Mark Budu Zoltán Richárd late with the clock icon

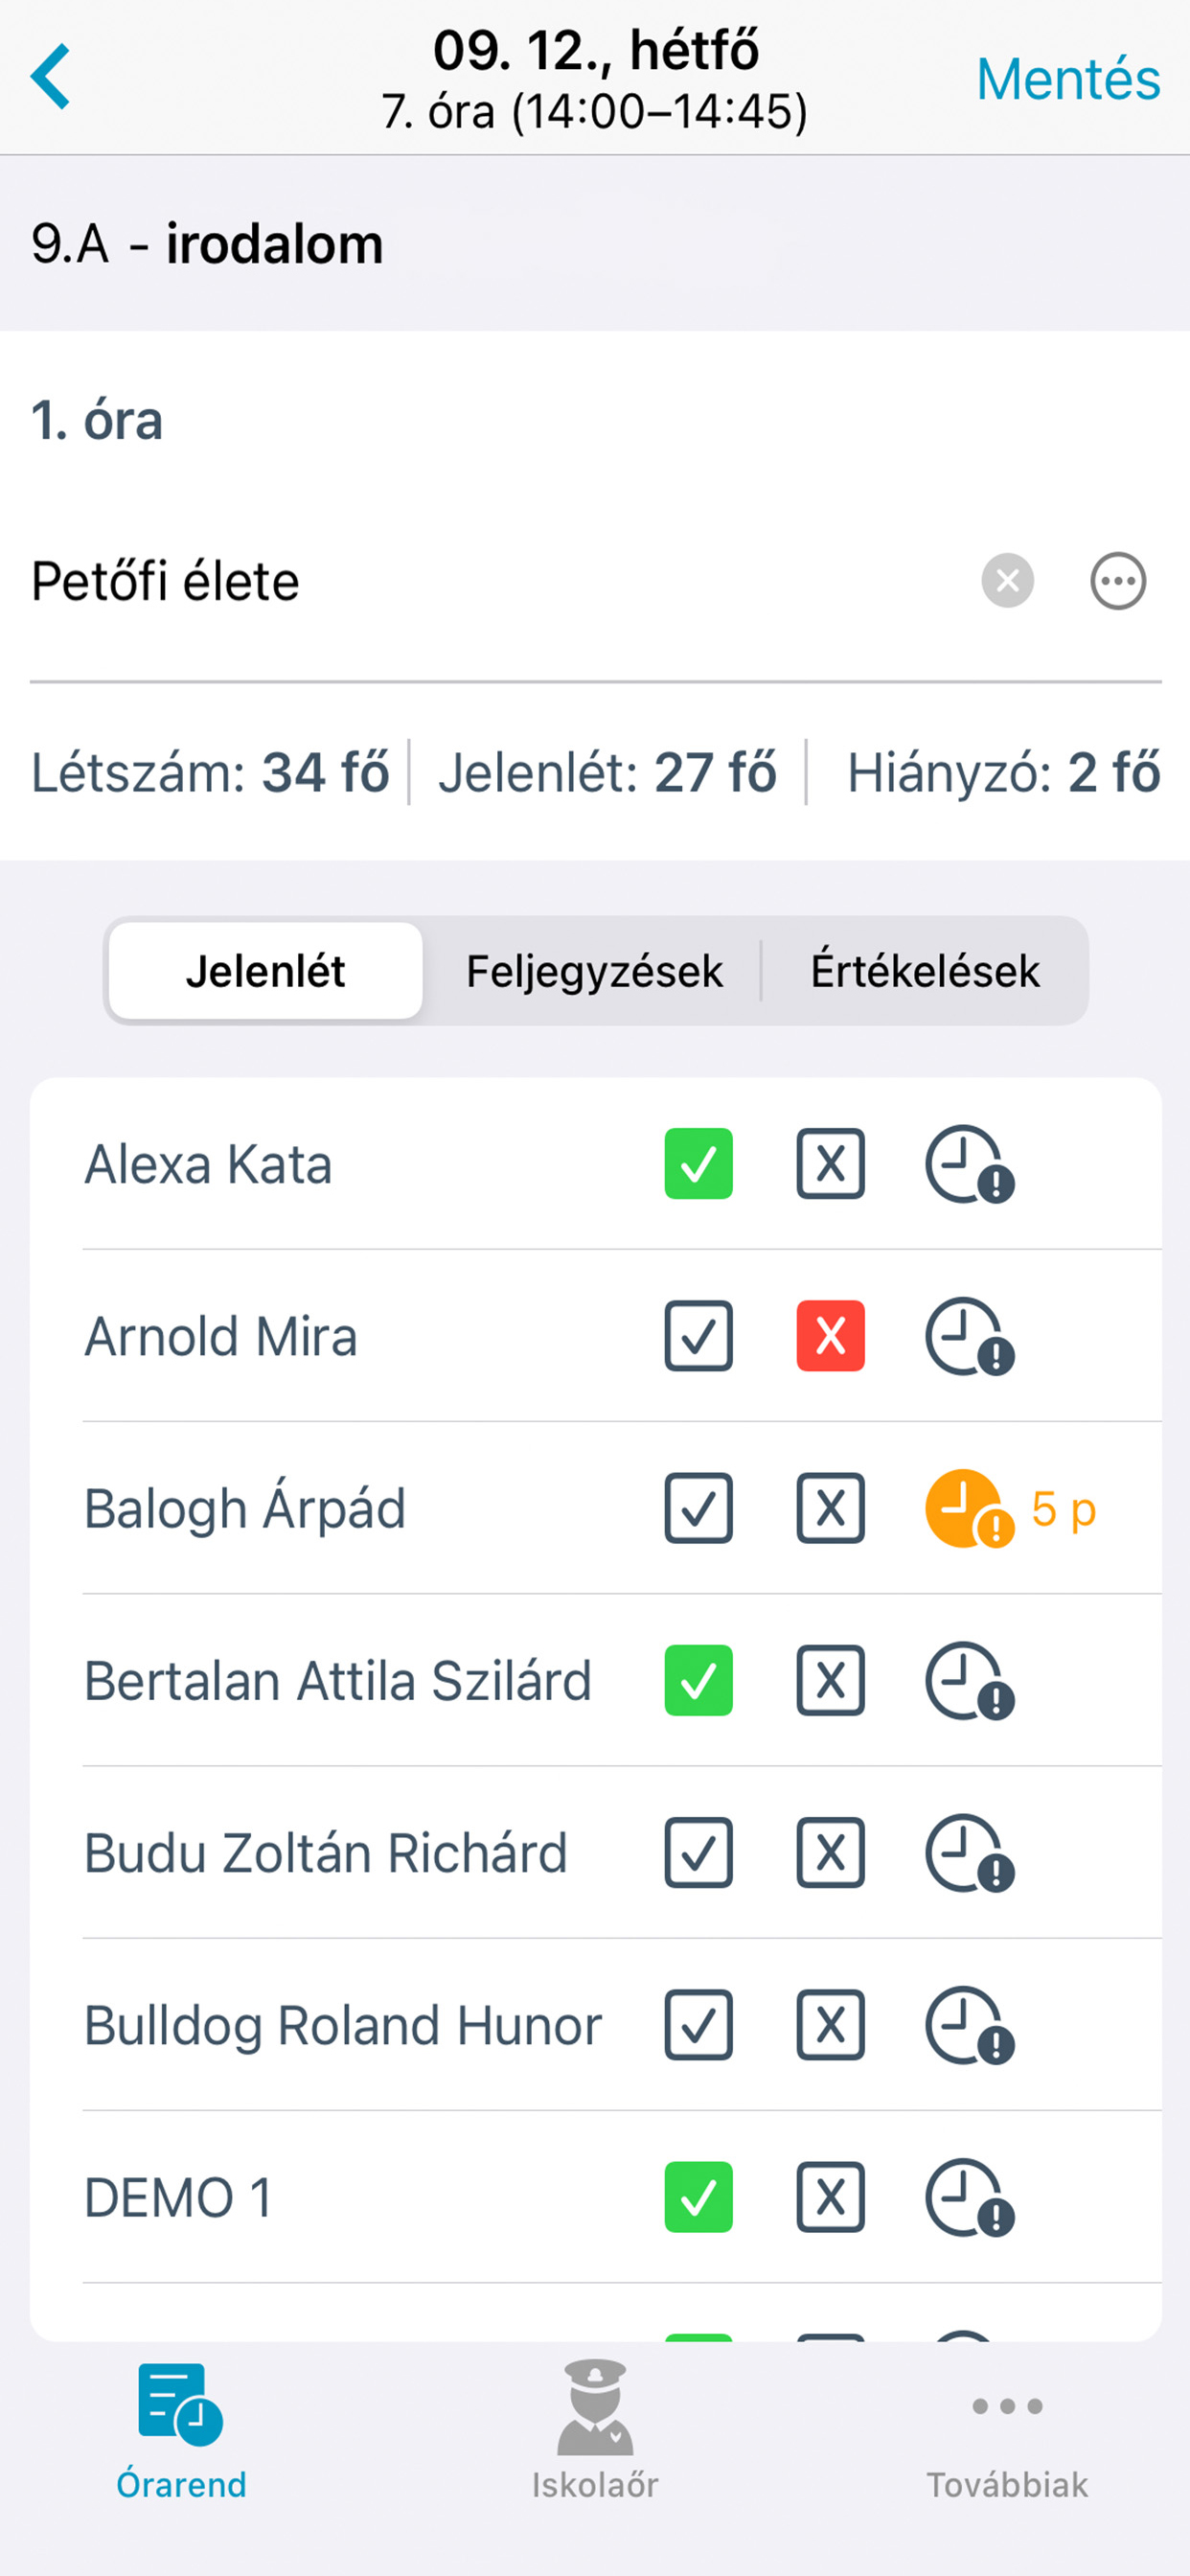[969, 1853]
